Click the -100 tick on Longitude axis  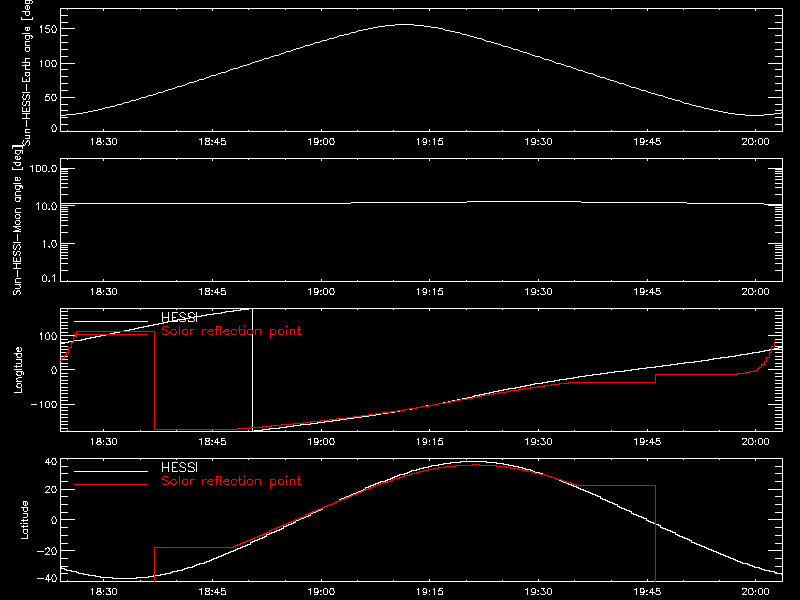(44, 404)
